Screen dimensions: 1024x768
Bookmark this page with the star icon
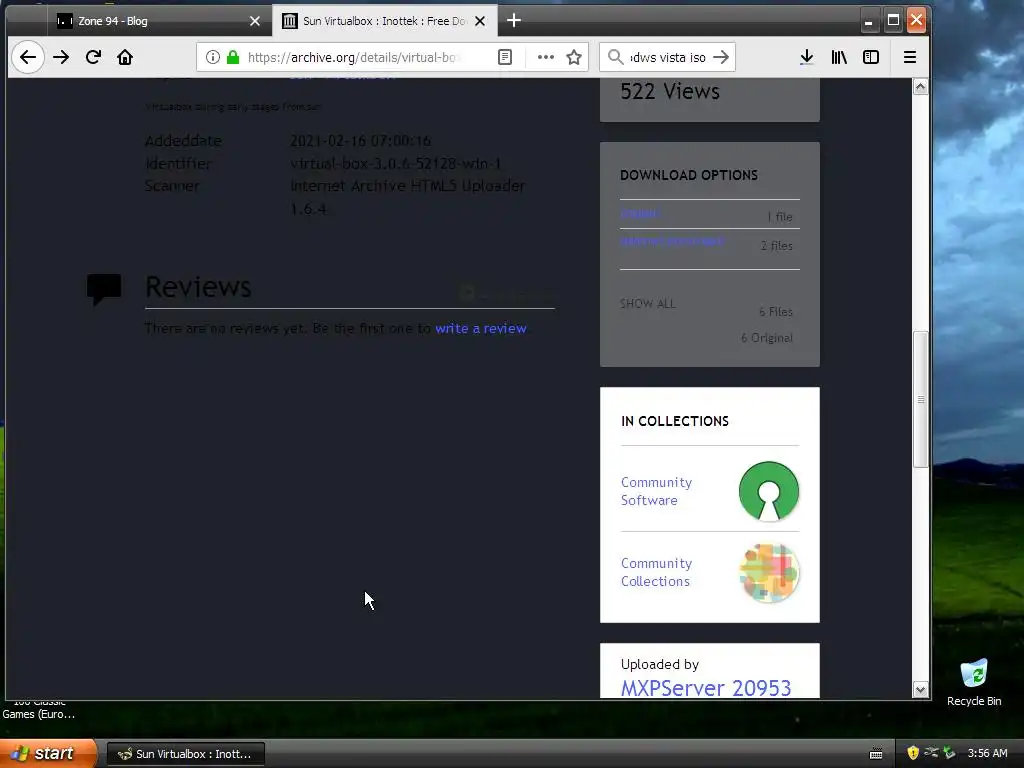[574, 57]
